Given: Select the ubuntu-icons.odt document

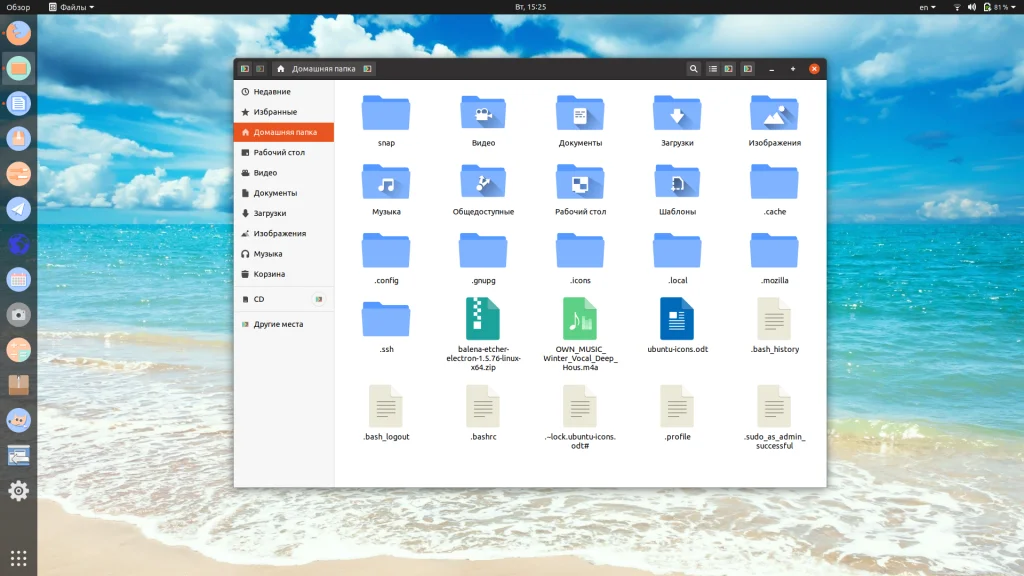Looking at the screenshot, I should pos(677,320).
